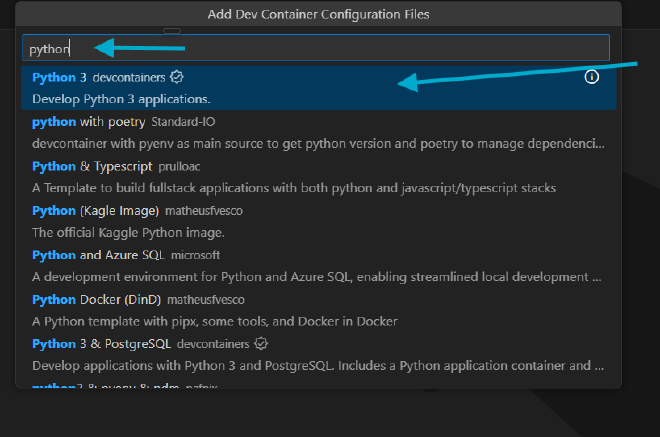Grab the drag handle above the search box
This screenshot has width=660, height=437.
click(172, 31)
